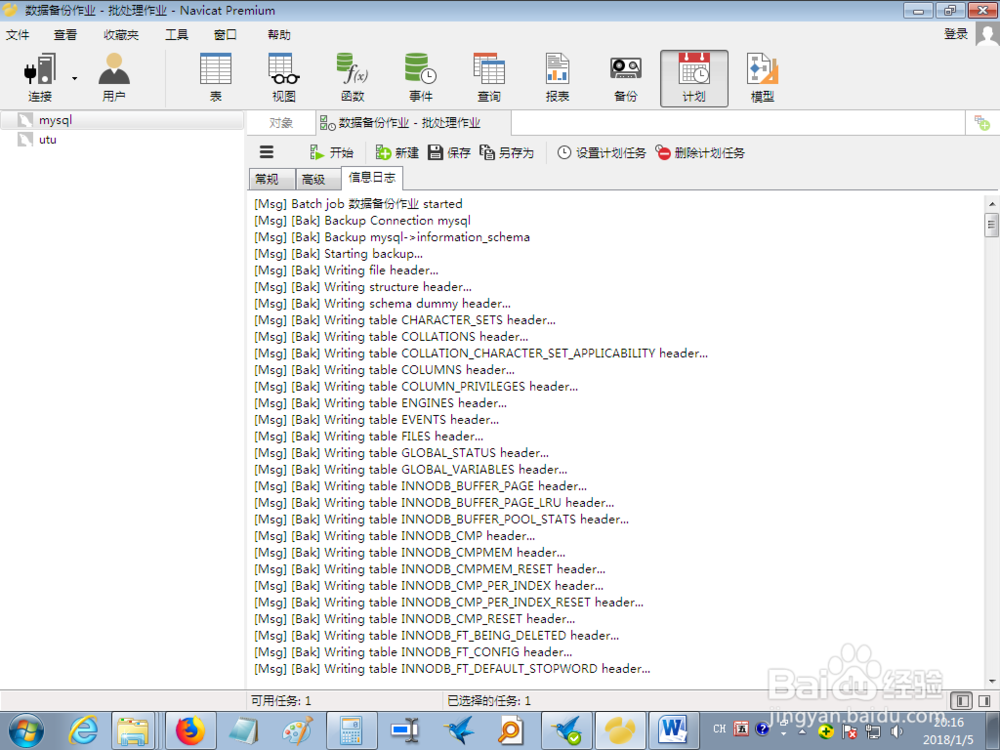Select log line 'Writing table INNODB_CMP header...'
Viewport: 1000px width, 750px height.
pyautogui.click(x=394, y=535)
